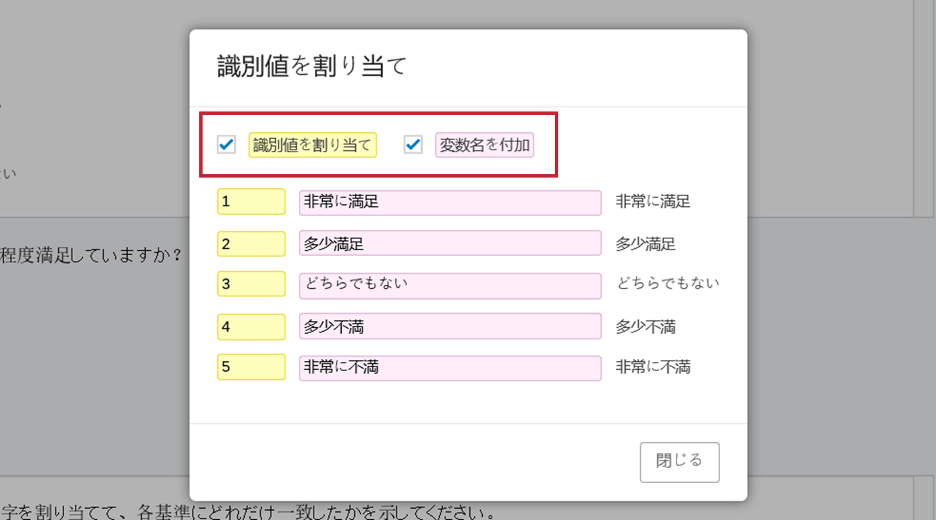Click the variable name field 多少満足
This screenshot has height=520, width=936.
click(x=450, y=244)
